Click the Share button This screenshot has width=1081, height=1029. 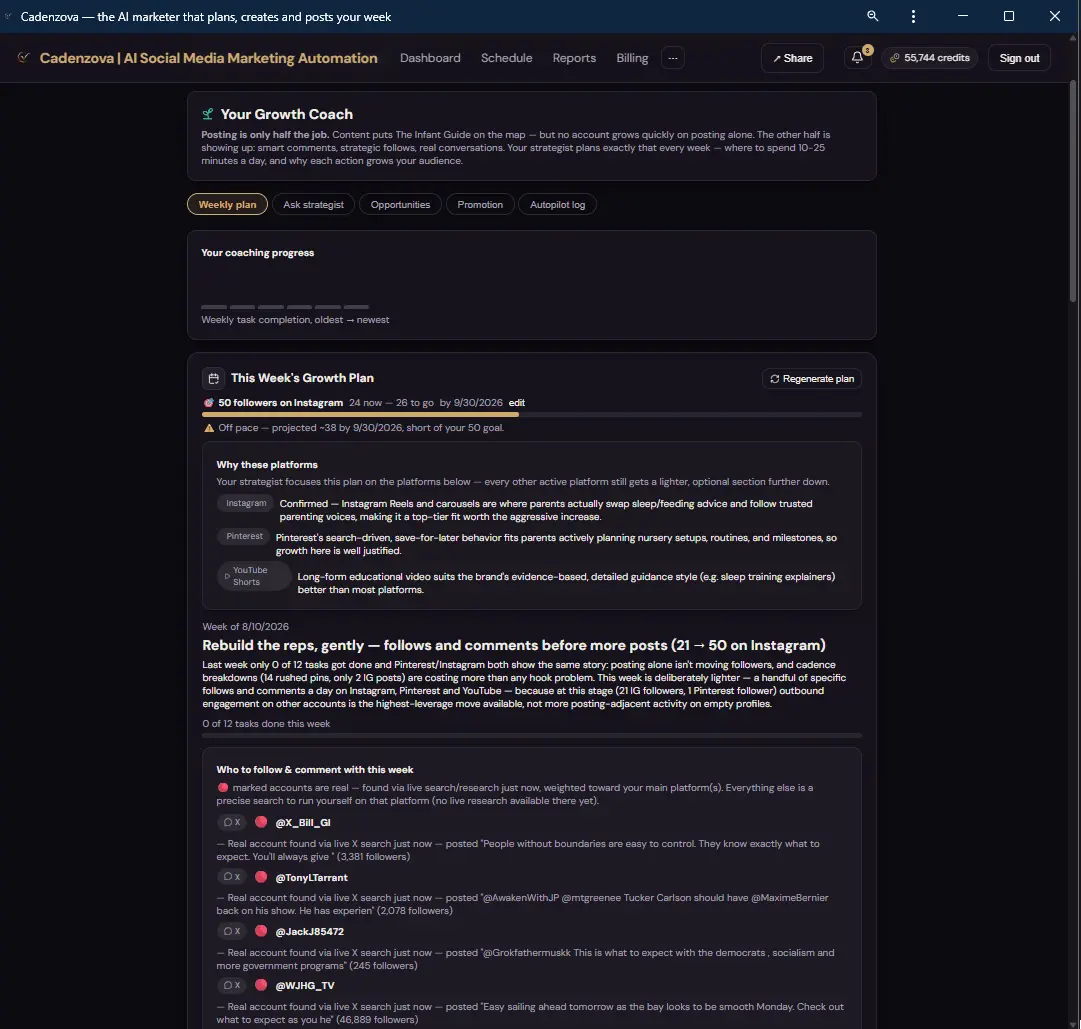click(x=792, y=59)
